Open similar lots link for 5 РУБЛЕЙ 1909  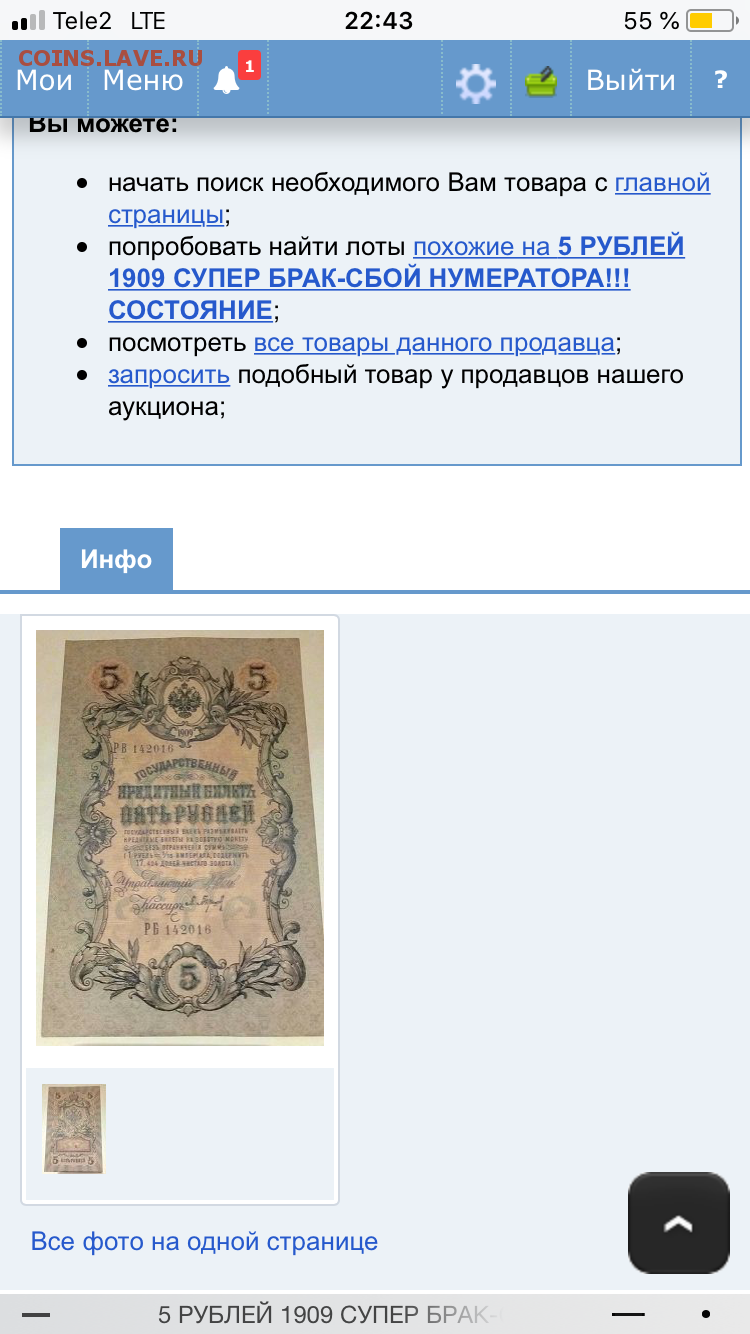click(x=397, y=278)
